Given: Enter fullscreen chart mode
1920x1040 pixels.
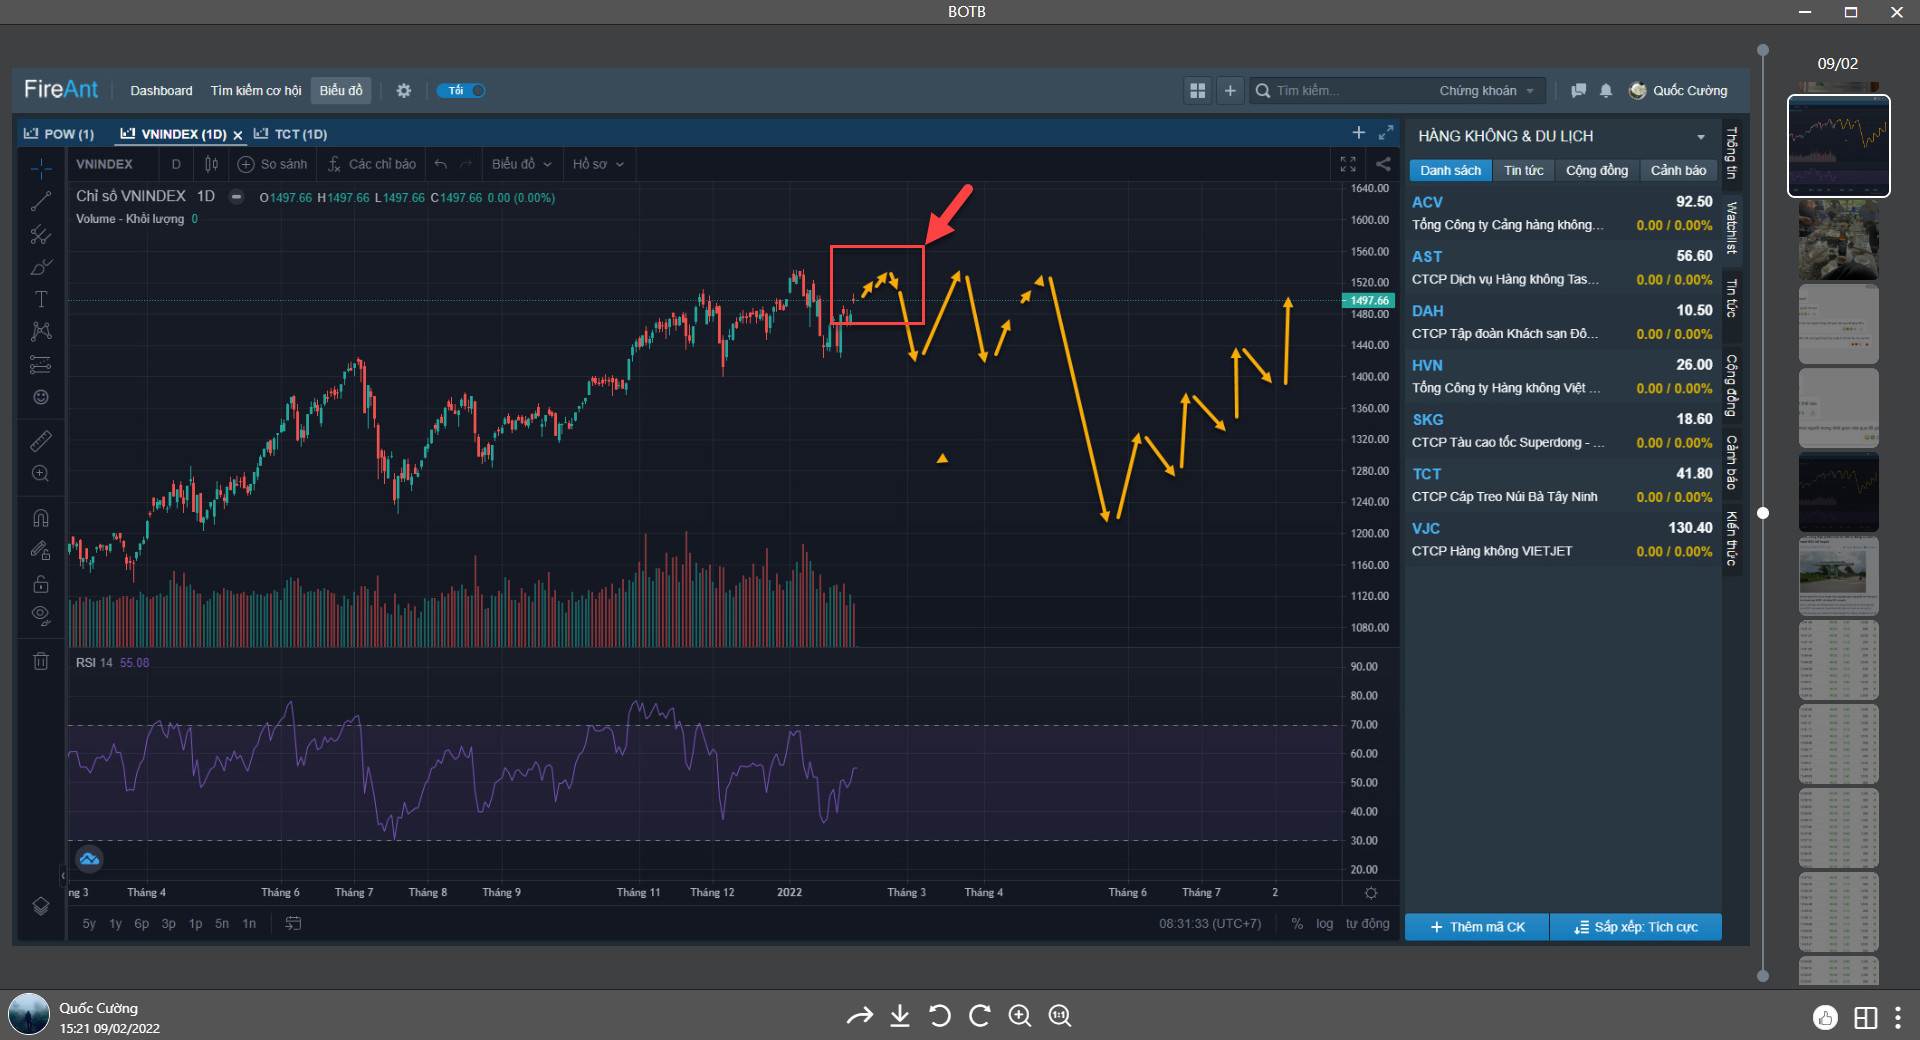Looking at the screenshot, I should point(1348,164).
